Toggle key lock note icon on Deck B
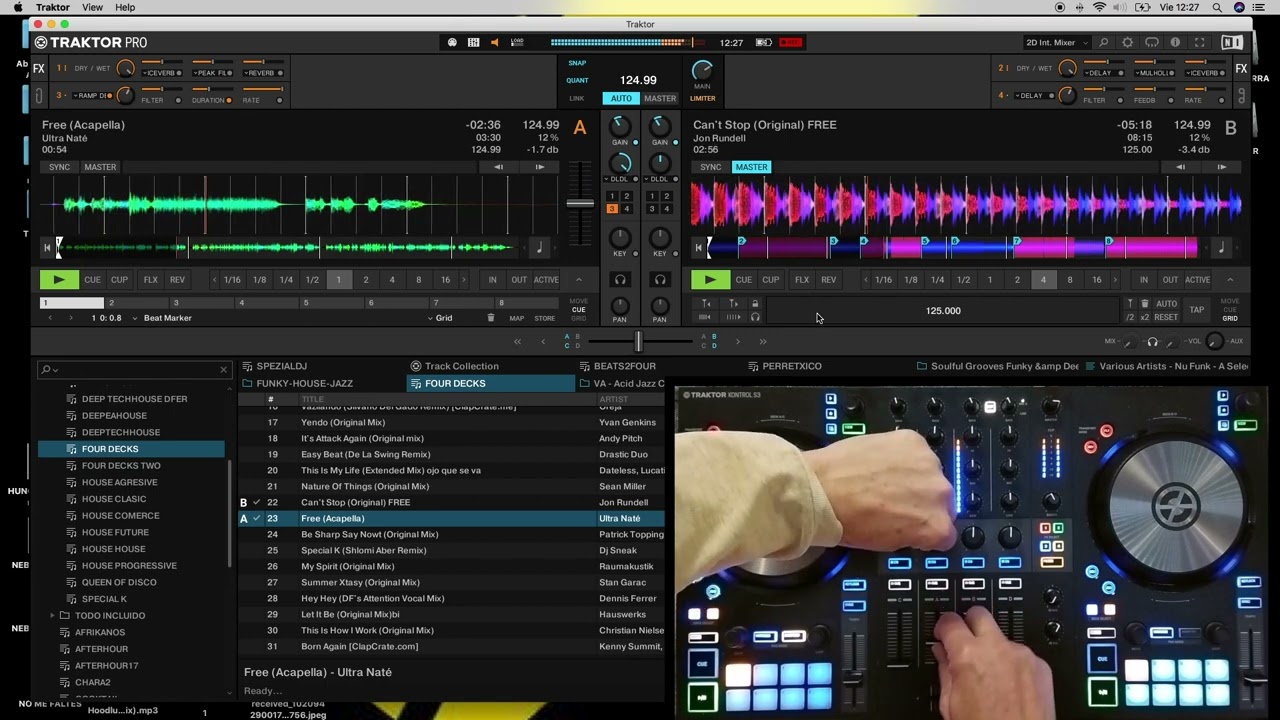 pos(1221,247)
